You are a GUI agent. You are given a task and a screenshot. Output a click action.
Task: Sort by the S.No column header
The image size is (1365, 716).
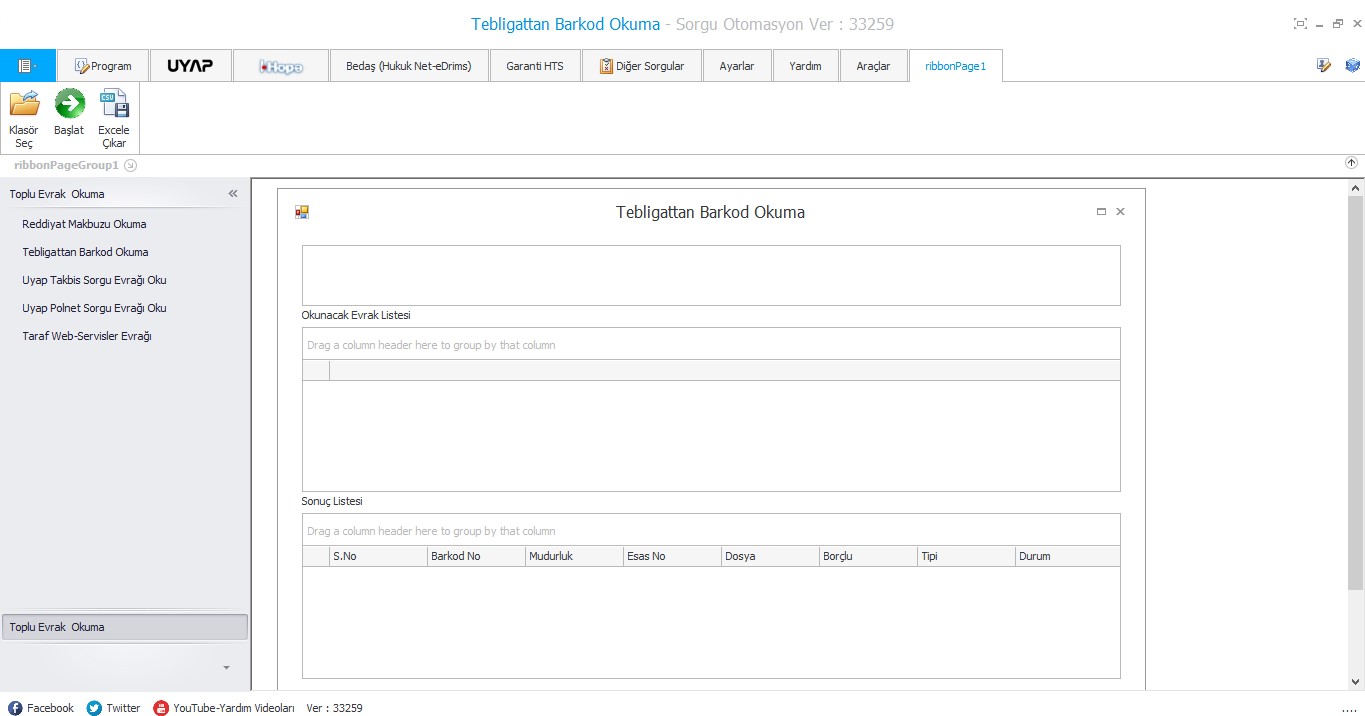tap(378, 556)
